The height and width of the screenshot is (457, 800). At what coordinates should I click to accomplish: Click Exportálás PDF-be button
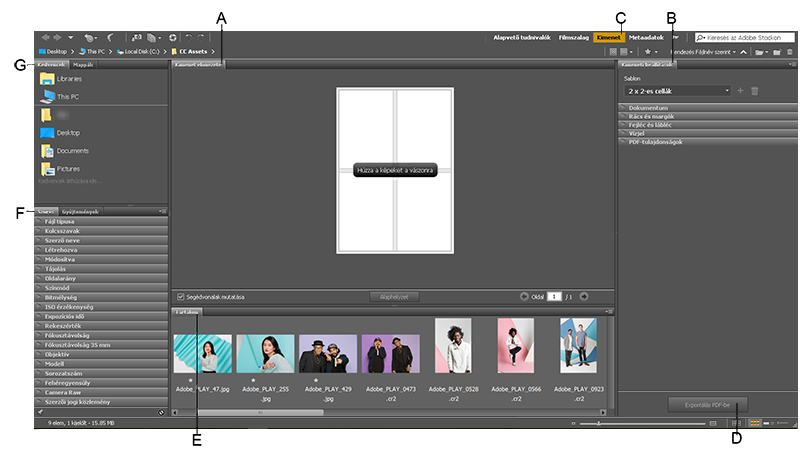coord(707,405)
